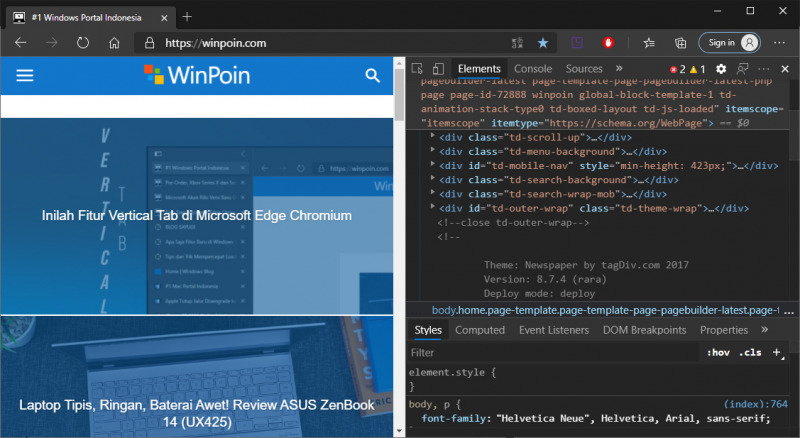
Task: Toggle the .cls class editor
Action: [750, 352]
